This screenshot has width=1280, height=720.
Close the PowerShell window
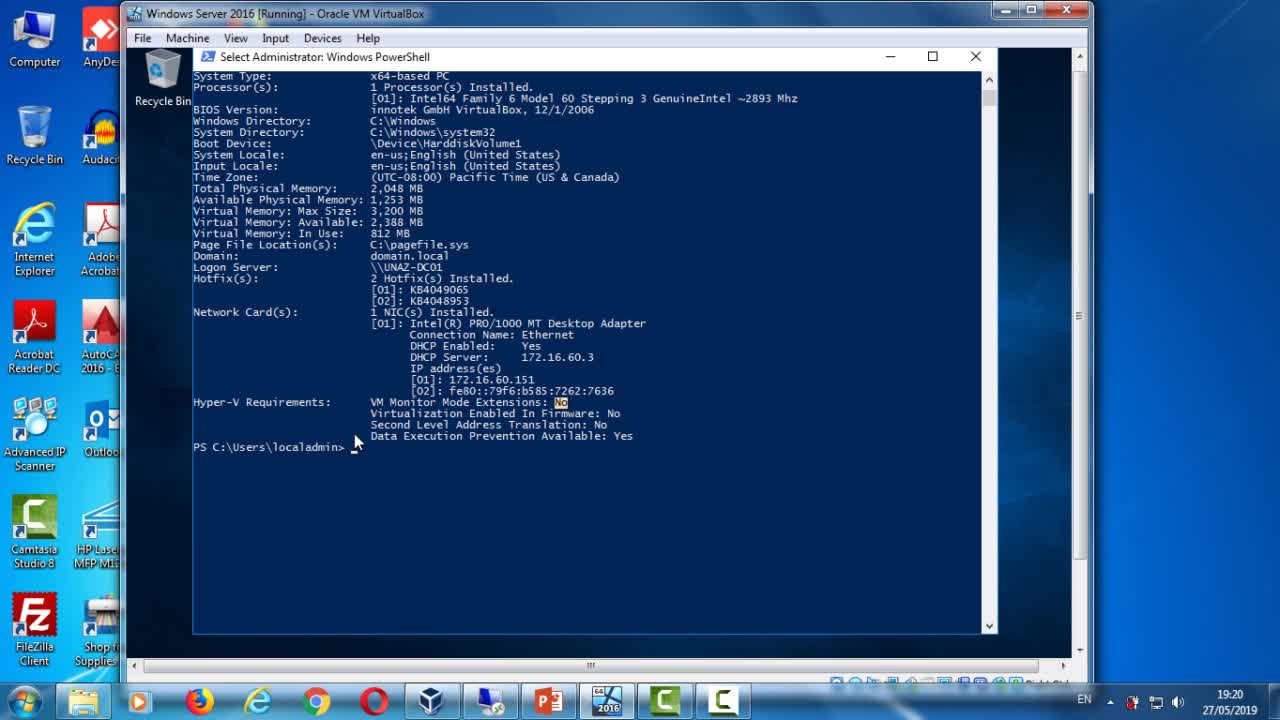[x=976, y=57]
